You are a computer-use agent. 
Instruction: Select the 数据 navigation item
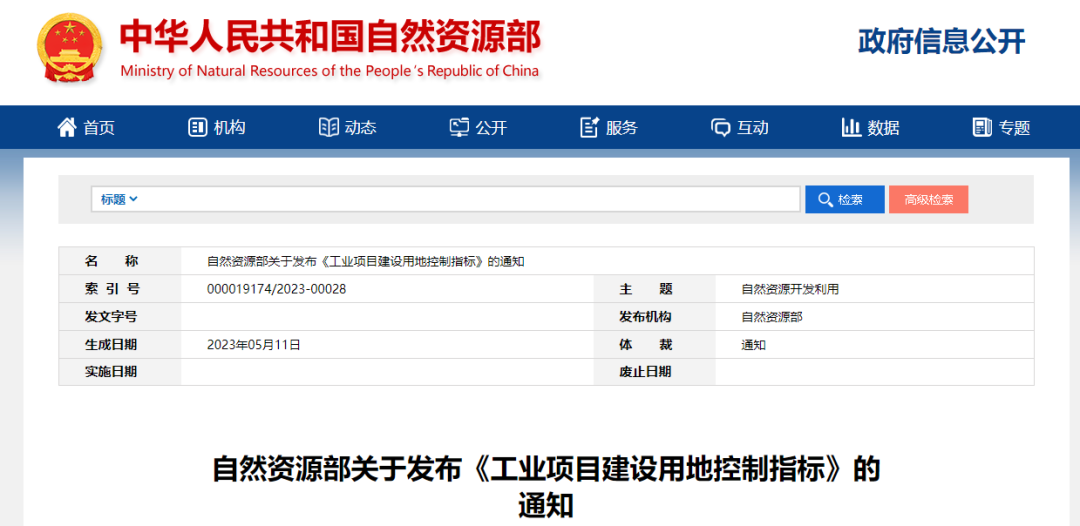pyautogui.click(x=883, y=127)
